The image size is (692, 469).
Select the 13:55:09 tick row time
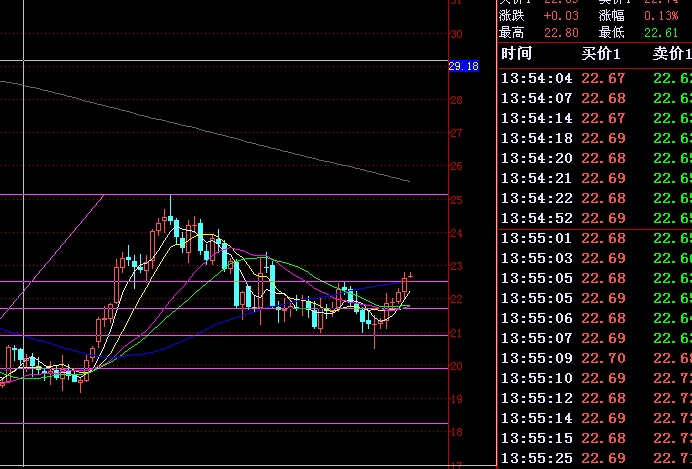[x=537, y=358]
